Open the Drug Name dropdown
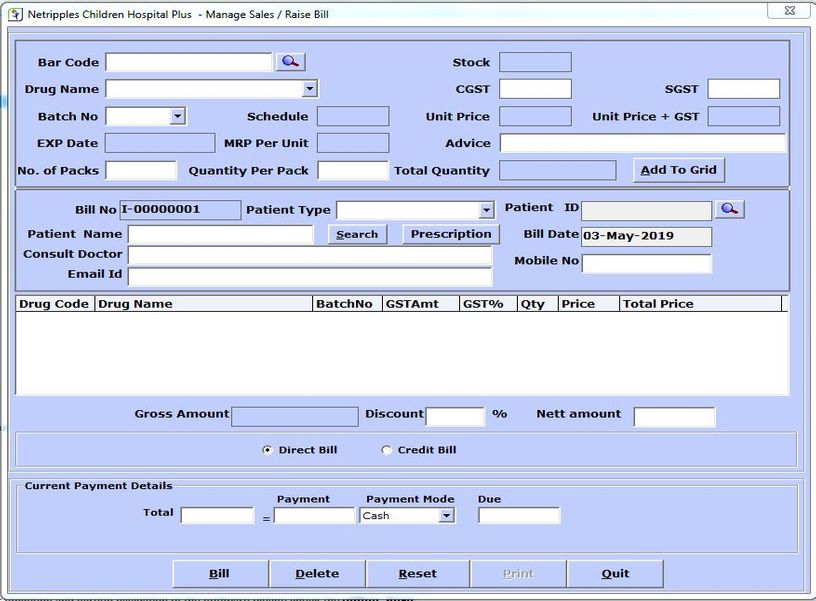Image resolution: width=816 pixels, height=601 pixels. 310,89
